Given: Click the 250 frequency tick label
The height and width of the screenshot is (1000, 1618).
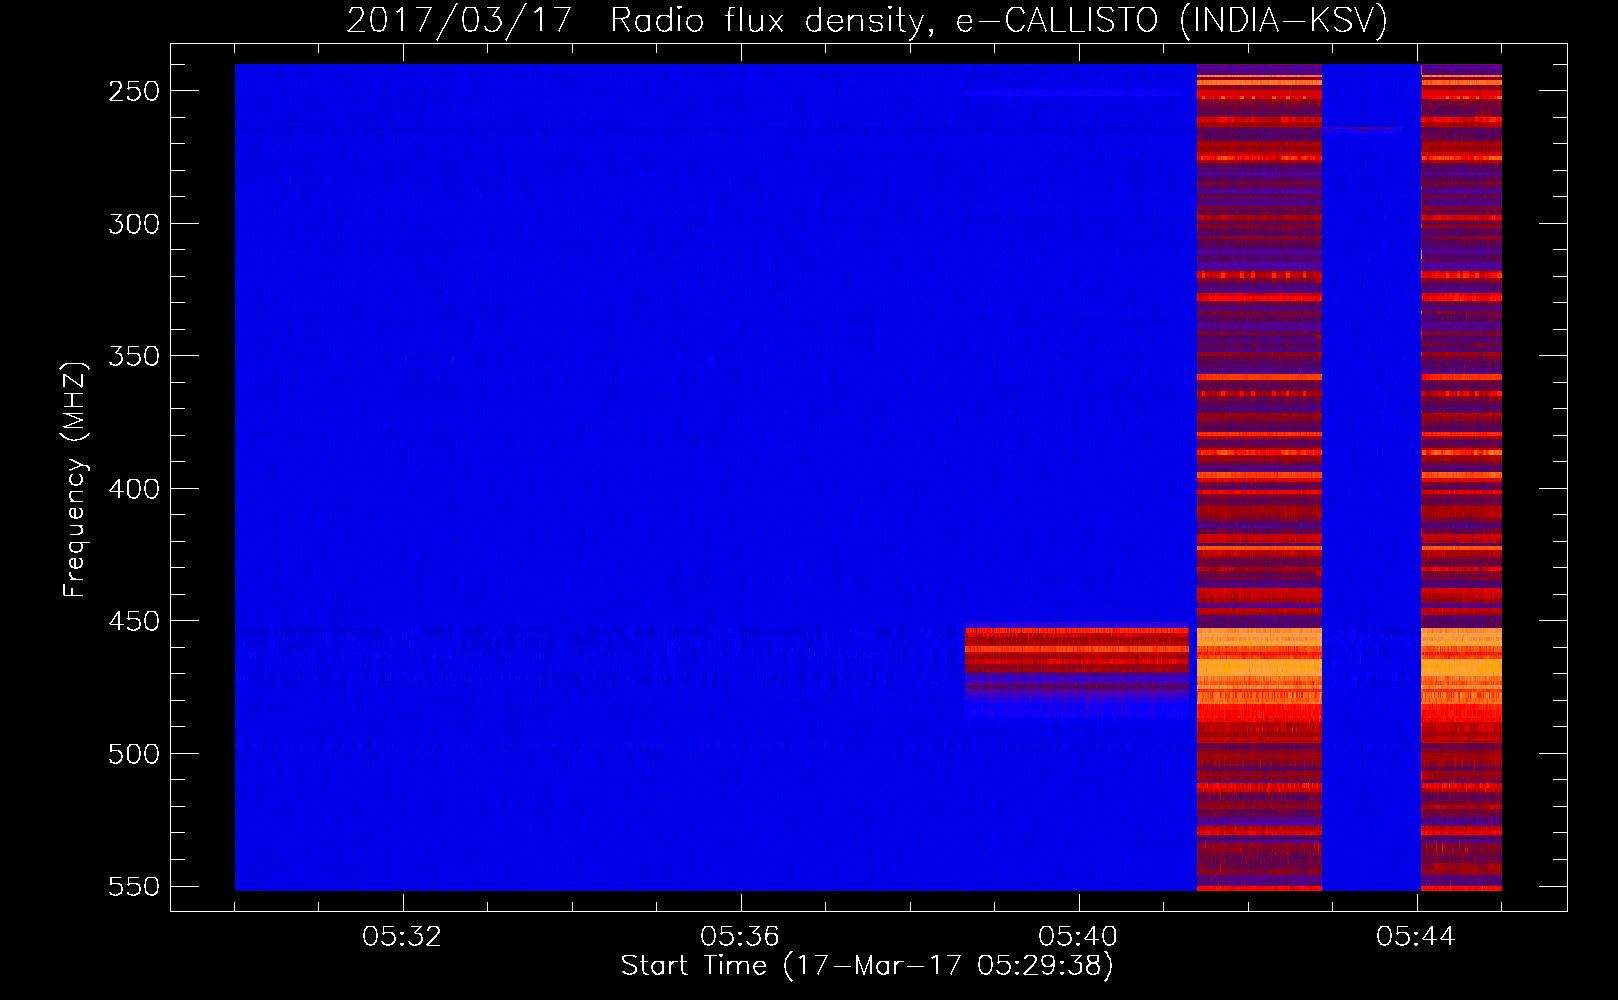Looking at the screenshot, I should tap(134, 91).
